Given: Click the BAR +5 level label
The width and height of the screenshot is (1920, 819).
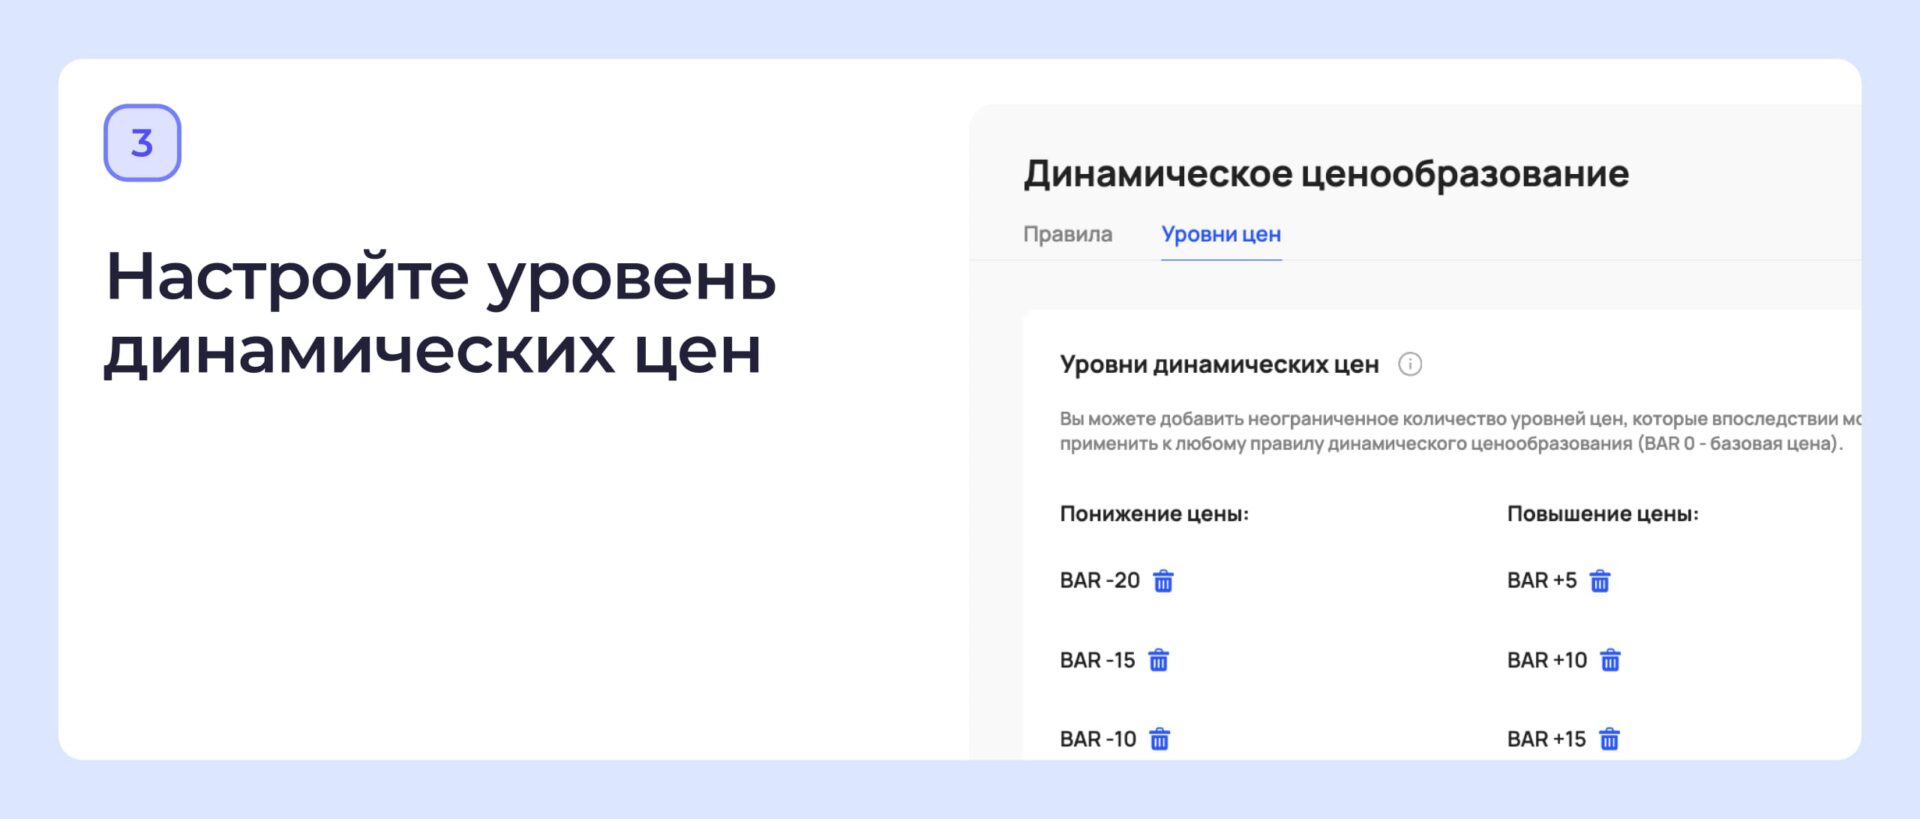Looking at the screenshot, I should click(1541, 581).
